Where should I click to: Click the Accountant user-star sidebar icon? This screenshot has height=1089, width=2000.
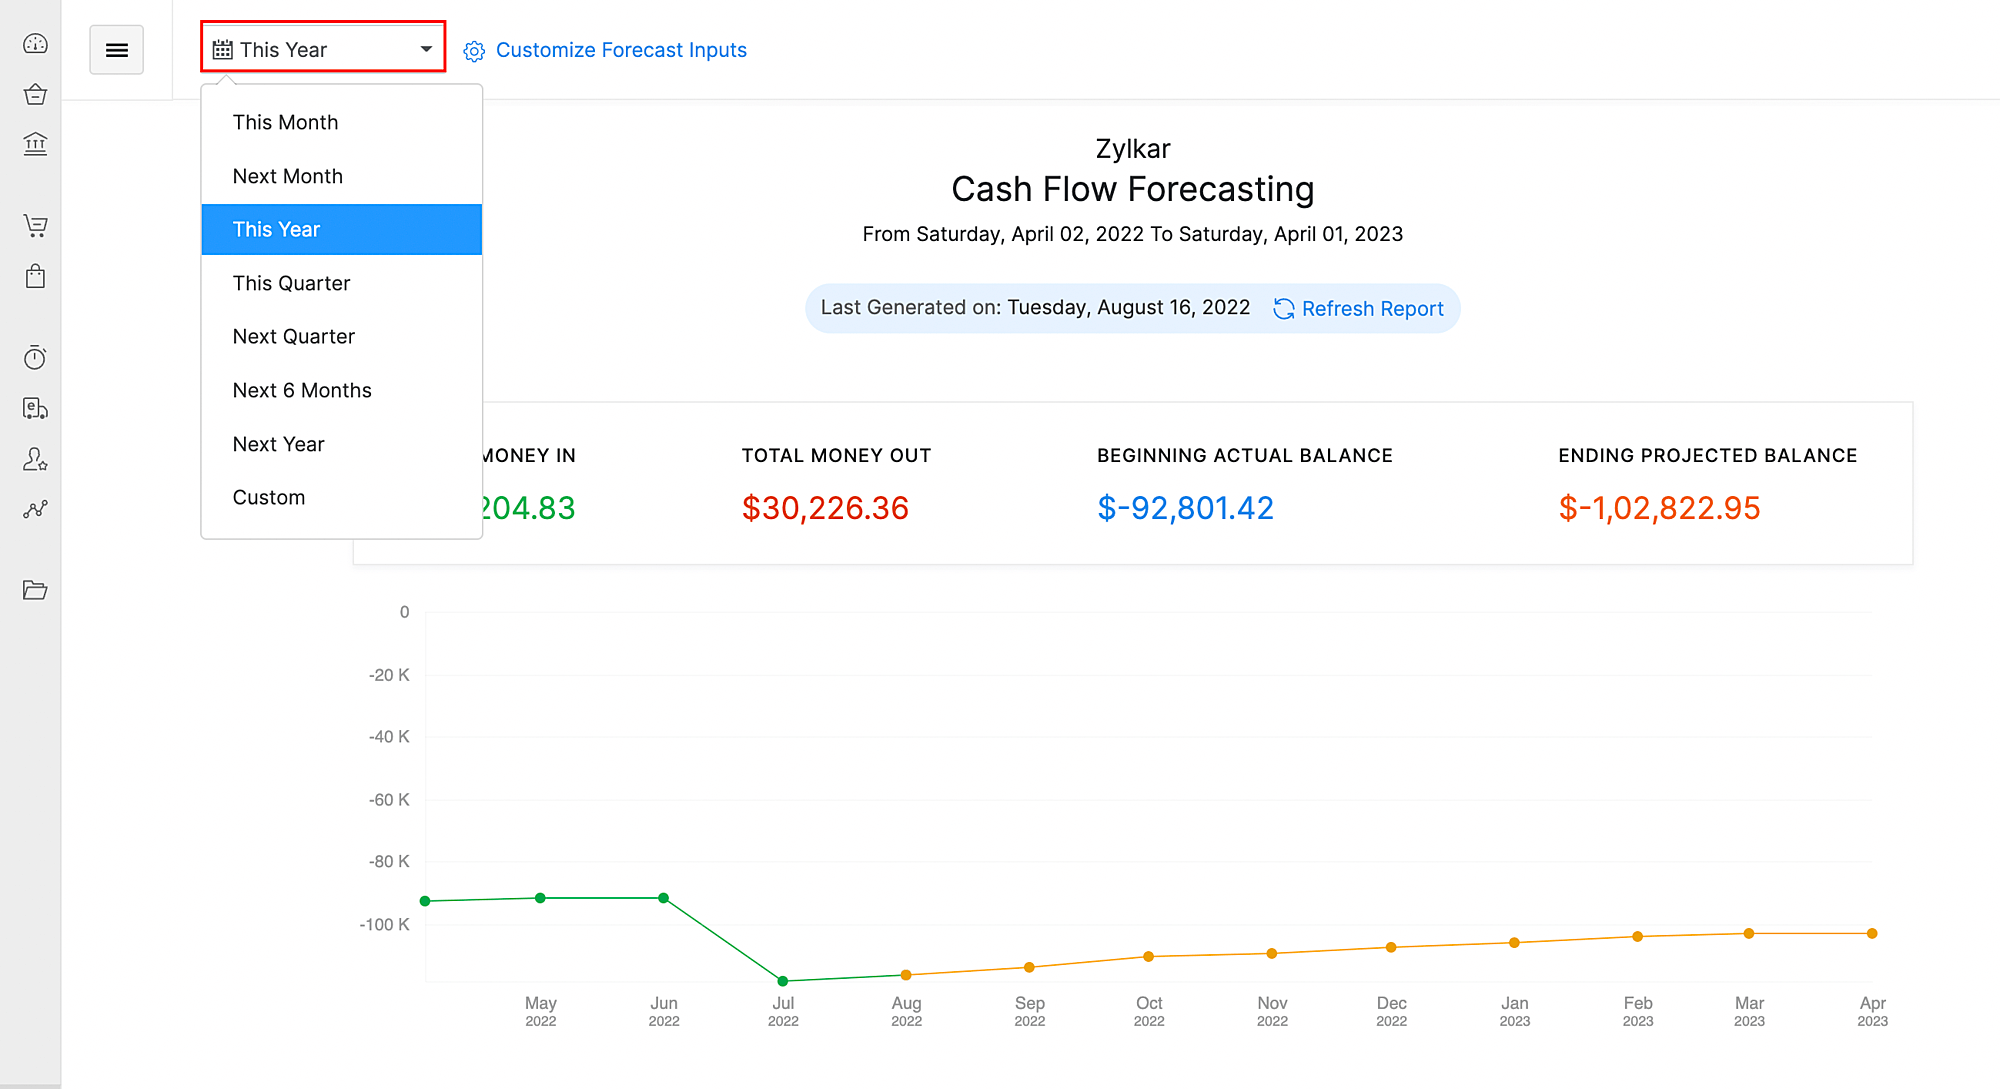tap(35, 459)
